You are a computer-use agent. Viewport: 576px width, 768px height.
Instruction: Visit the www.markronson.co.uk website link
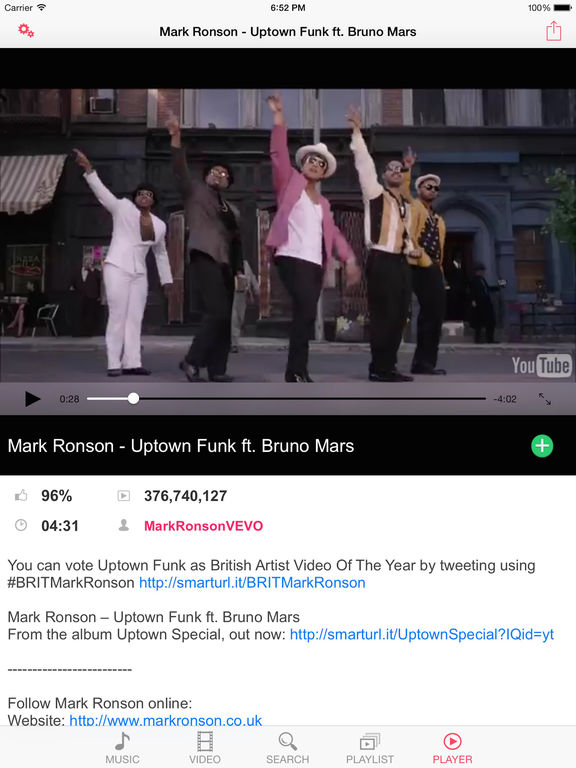coord(166,720)
